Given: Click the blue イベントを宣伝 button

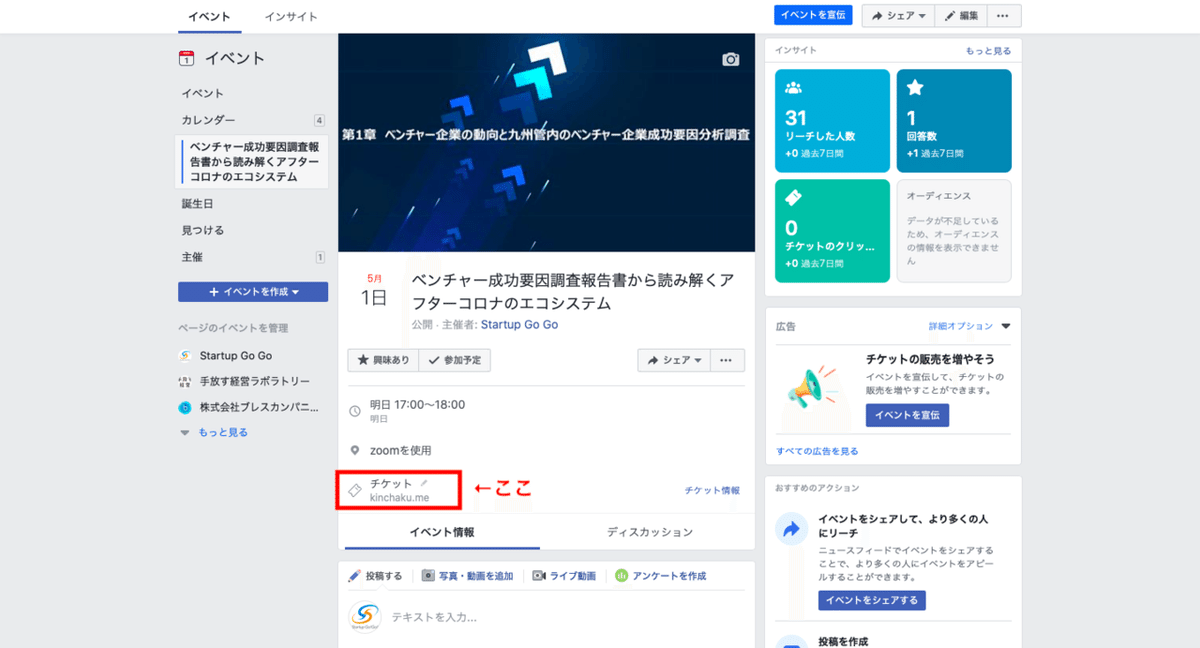Looking at the screenshot, I should coord(813,15).
